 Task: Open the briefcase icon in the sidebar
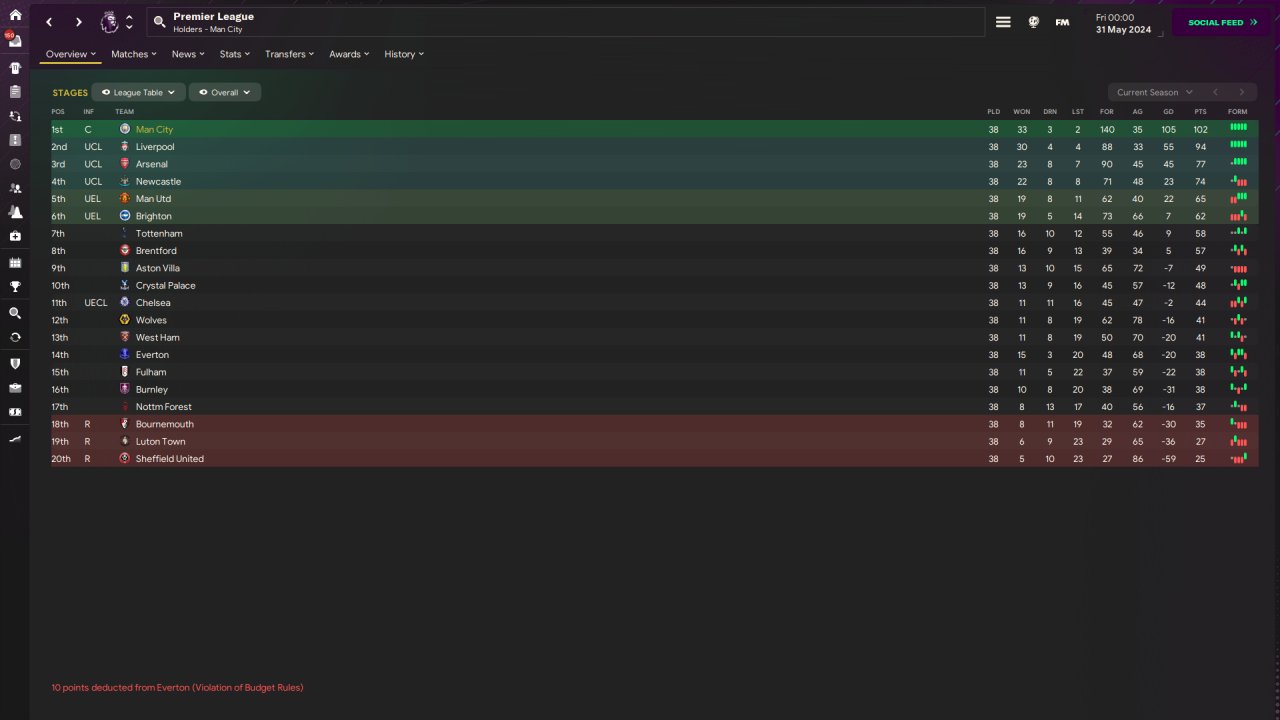pyautogui.click(x=15, y=388)
